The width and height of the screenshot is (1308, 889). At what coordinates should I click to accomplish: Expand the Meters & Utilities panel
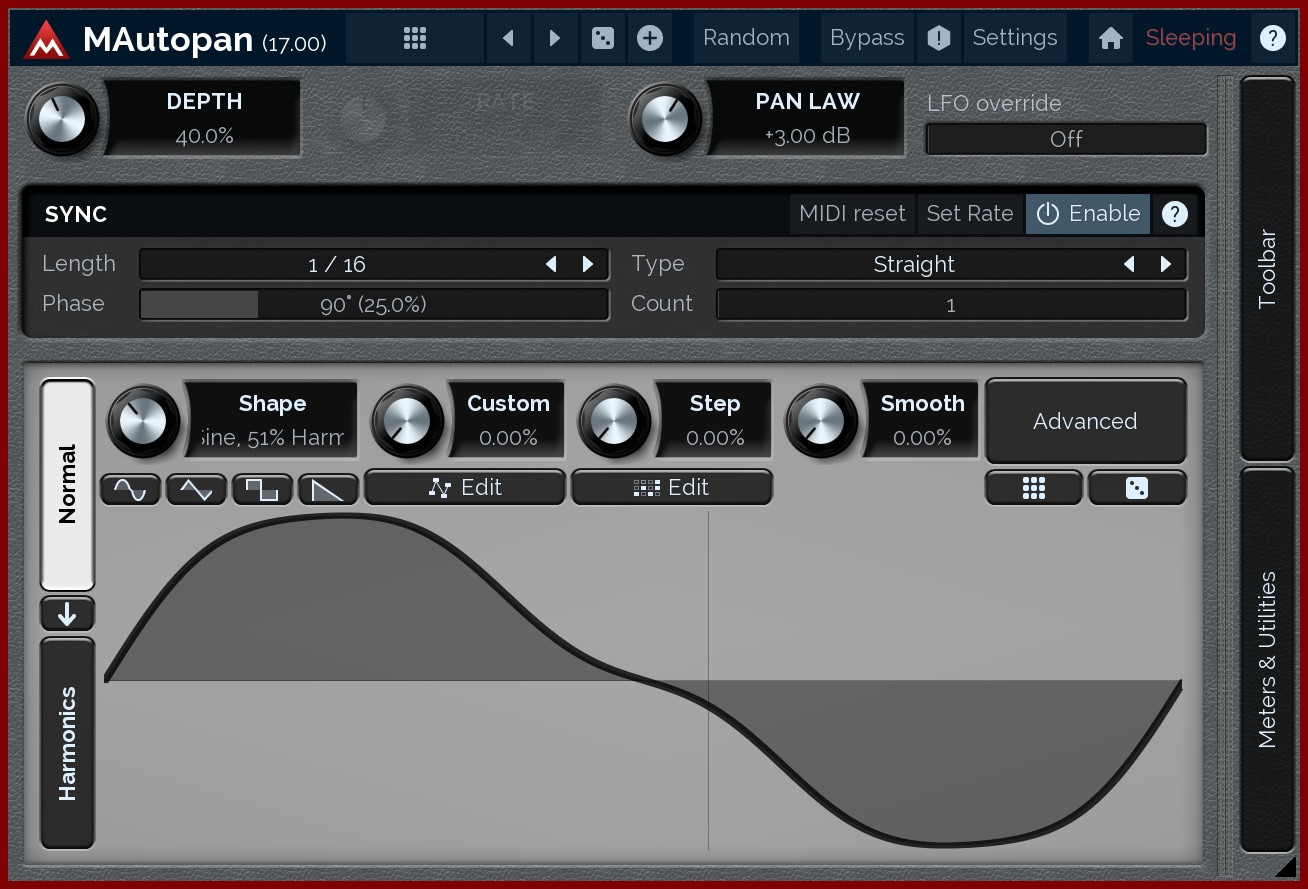[x=1267, y=660]
